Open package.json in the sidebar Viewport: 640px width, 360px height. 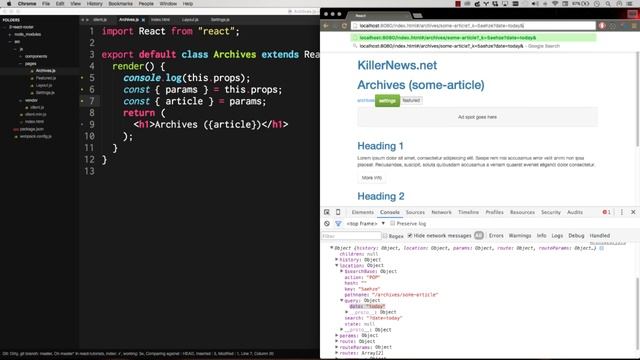31,129
